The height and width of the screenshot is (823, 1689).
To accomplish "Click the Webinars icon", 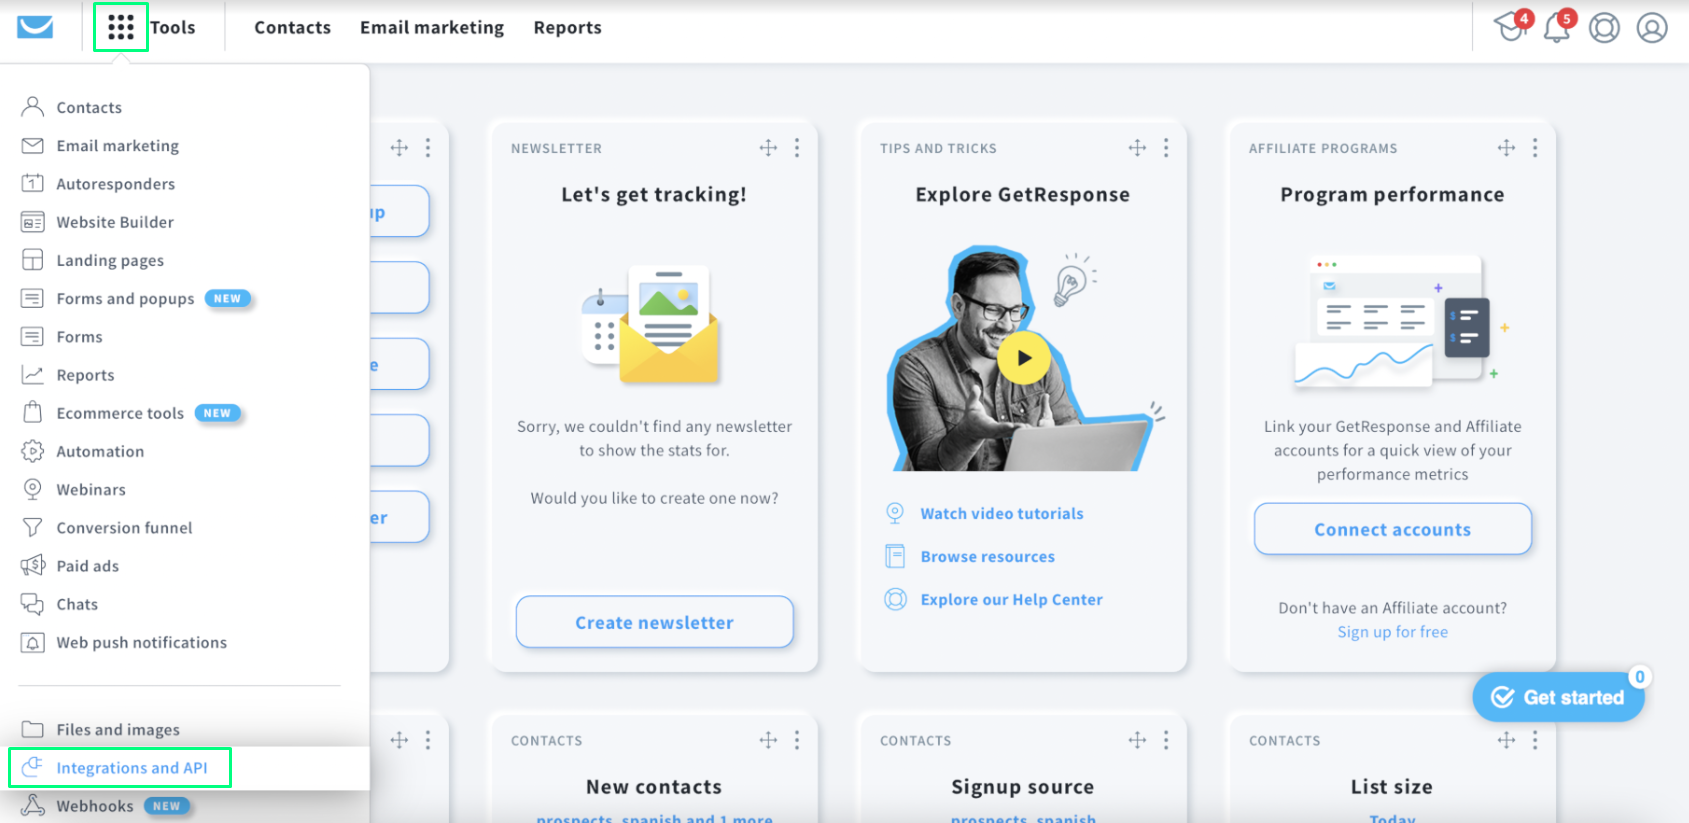I will tap(32, 489).
